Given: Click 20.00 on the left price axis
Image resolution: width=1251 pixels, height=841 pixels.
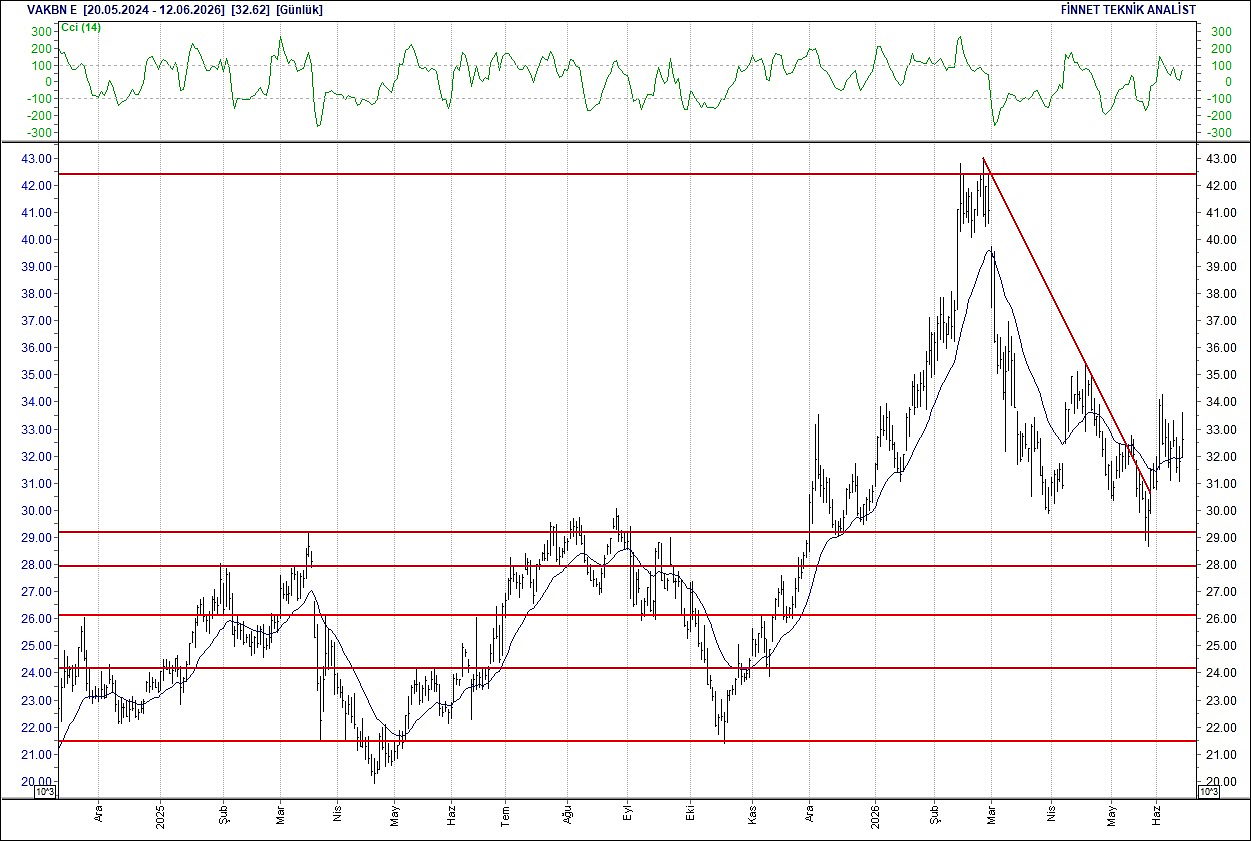Looking at the screenshot, I should coord(36,782).
